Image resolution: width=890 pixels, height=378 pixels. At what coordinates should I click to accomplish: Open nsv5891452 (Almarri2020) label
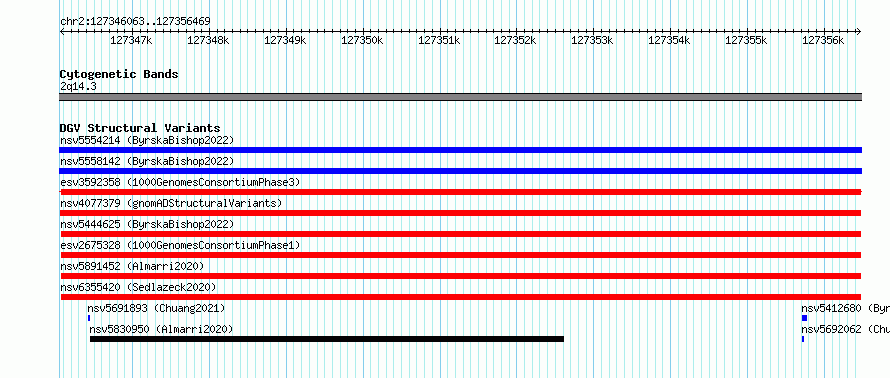click(x=132, y=266)
